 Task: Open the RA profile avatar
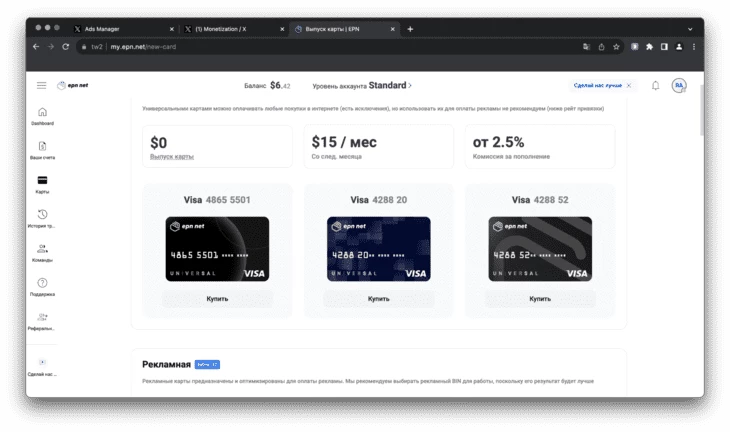(679, 85)
